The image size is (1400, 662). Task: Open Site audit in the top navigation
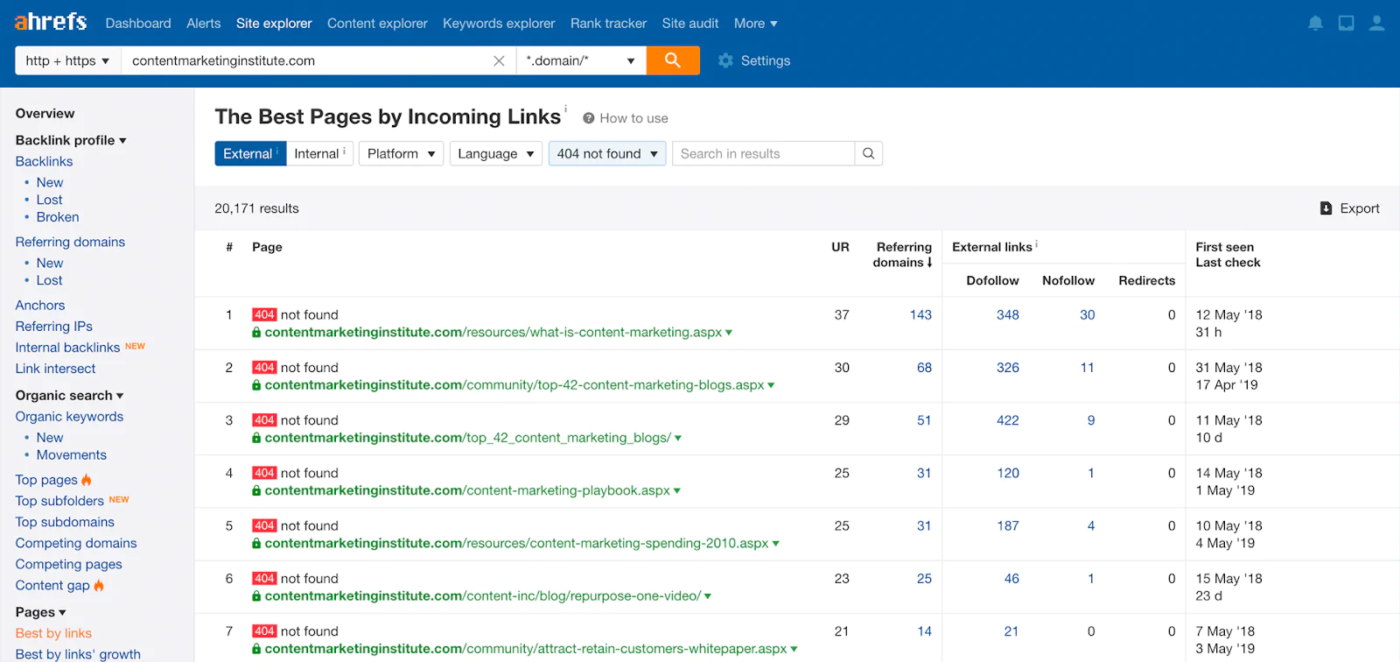[690, 23]
